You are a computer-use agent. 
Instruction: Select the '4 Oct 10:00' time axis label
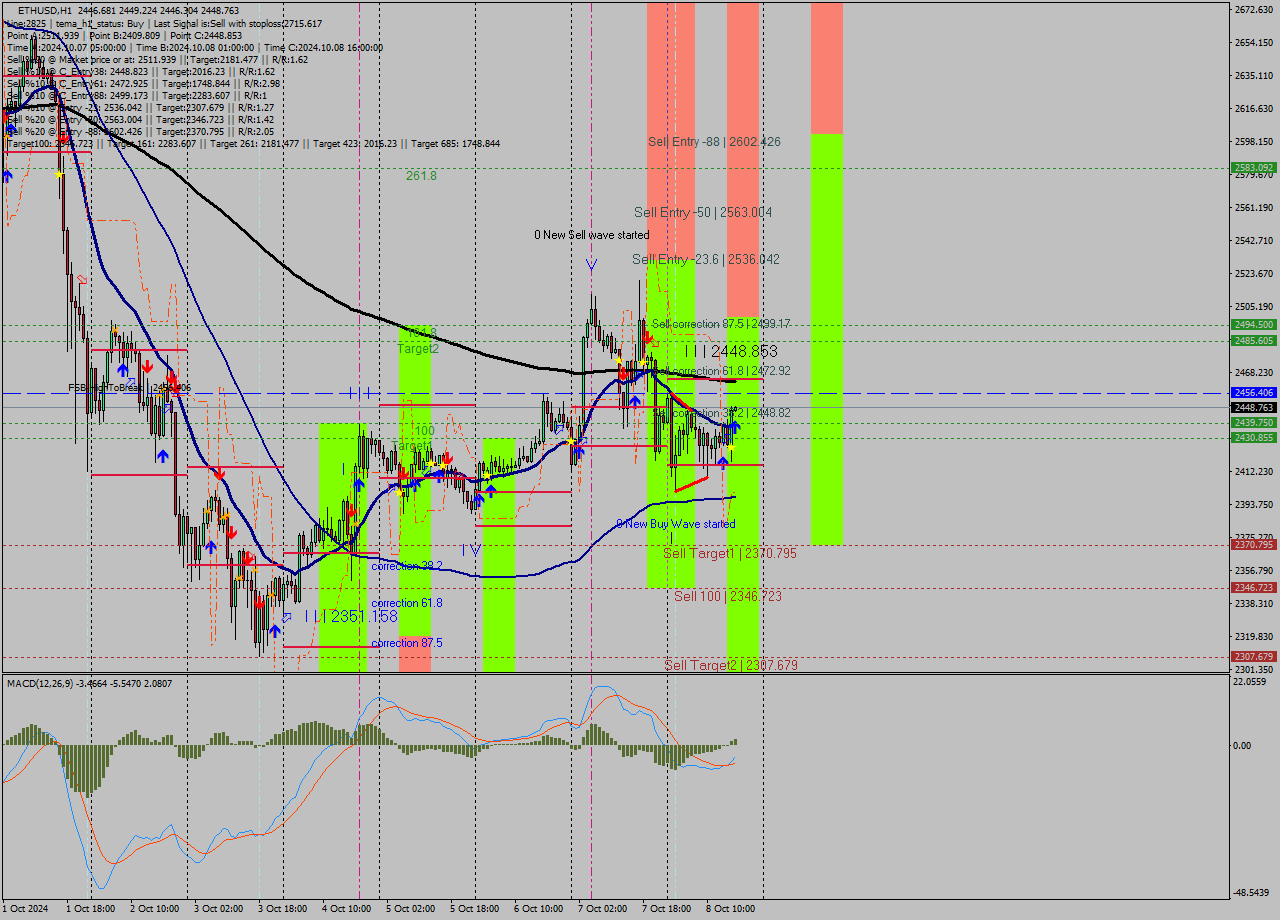coord(346,909)
